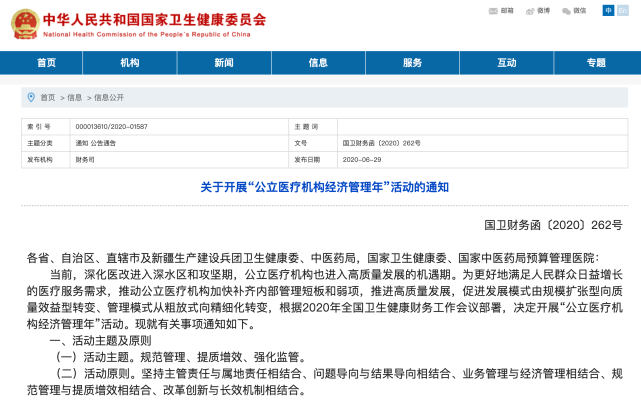Open the 服务 navigation menu
Viewport: 641px width, 401px height.
pos(412,63)
